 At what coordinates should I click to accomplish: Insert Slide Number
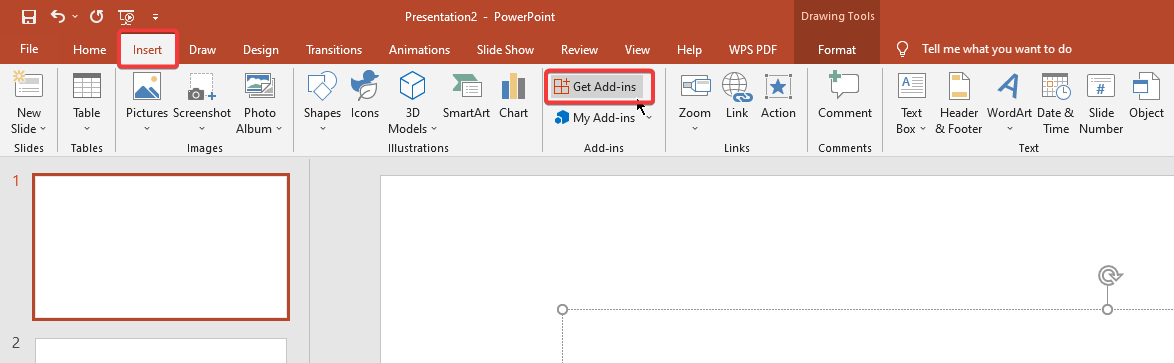1101,103
